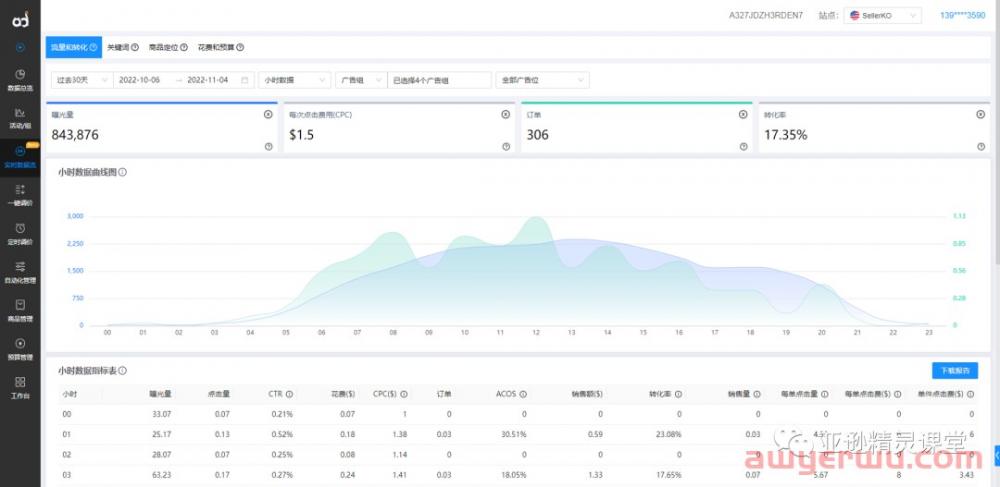Screen dimensions: 1000x487
Task: Open 定时调价 clock sidebar item
Action: coord(20,234)
